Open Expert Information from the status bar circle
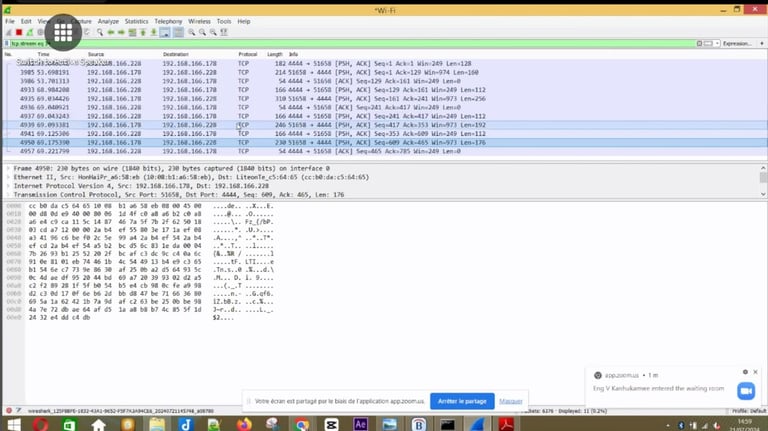The height and width of the screenshot is (431, 768). point(8,411)
